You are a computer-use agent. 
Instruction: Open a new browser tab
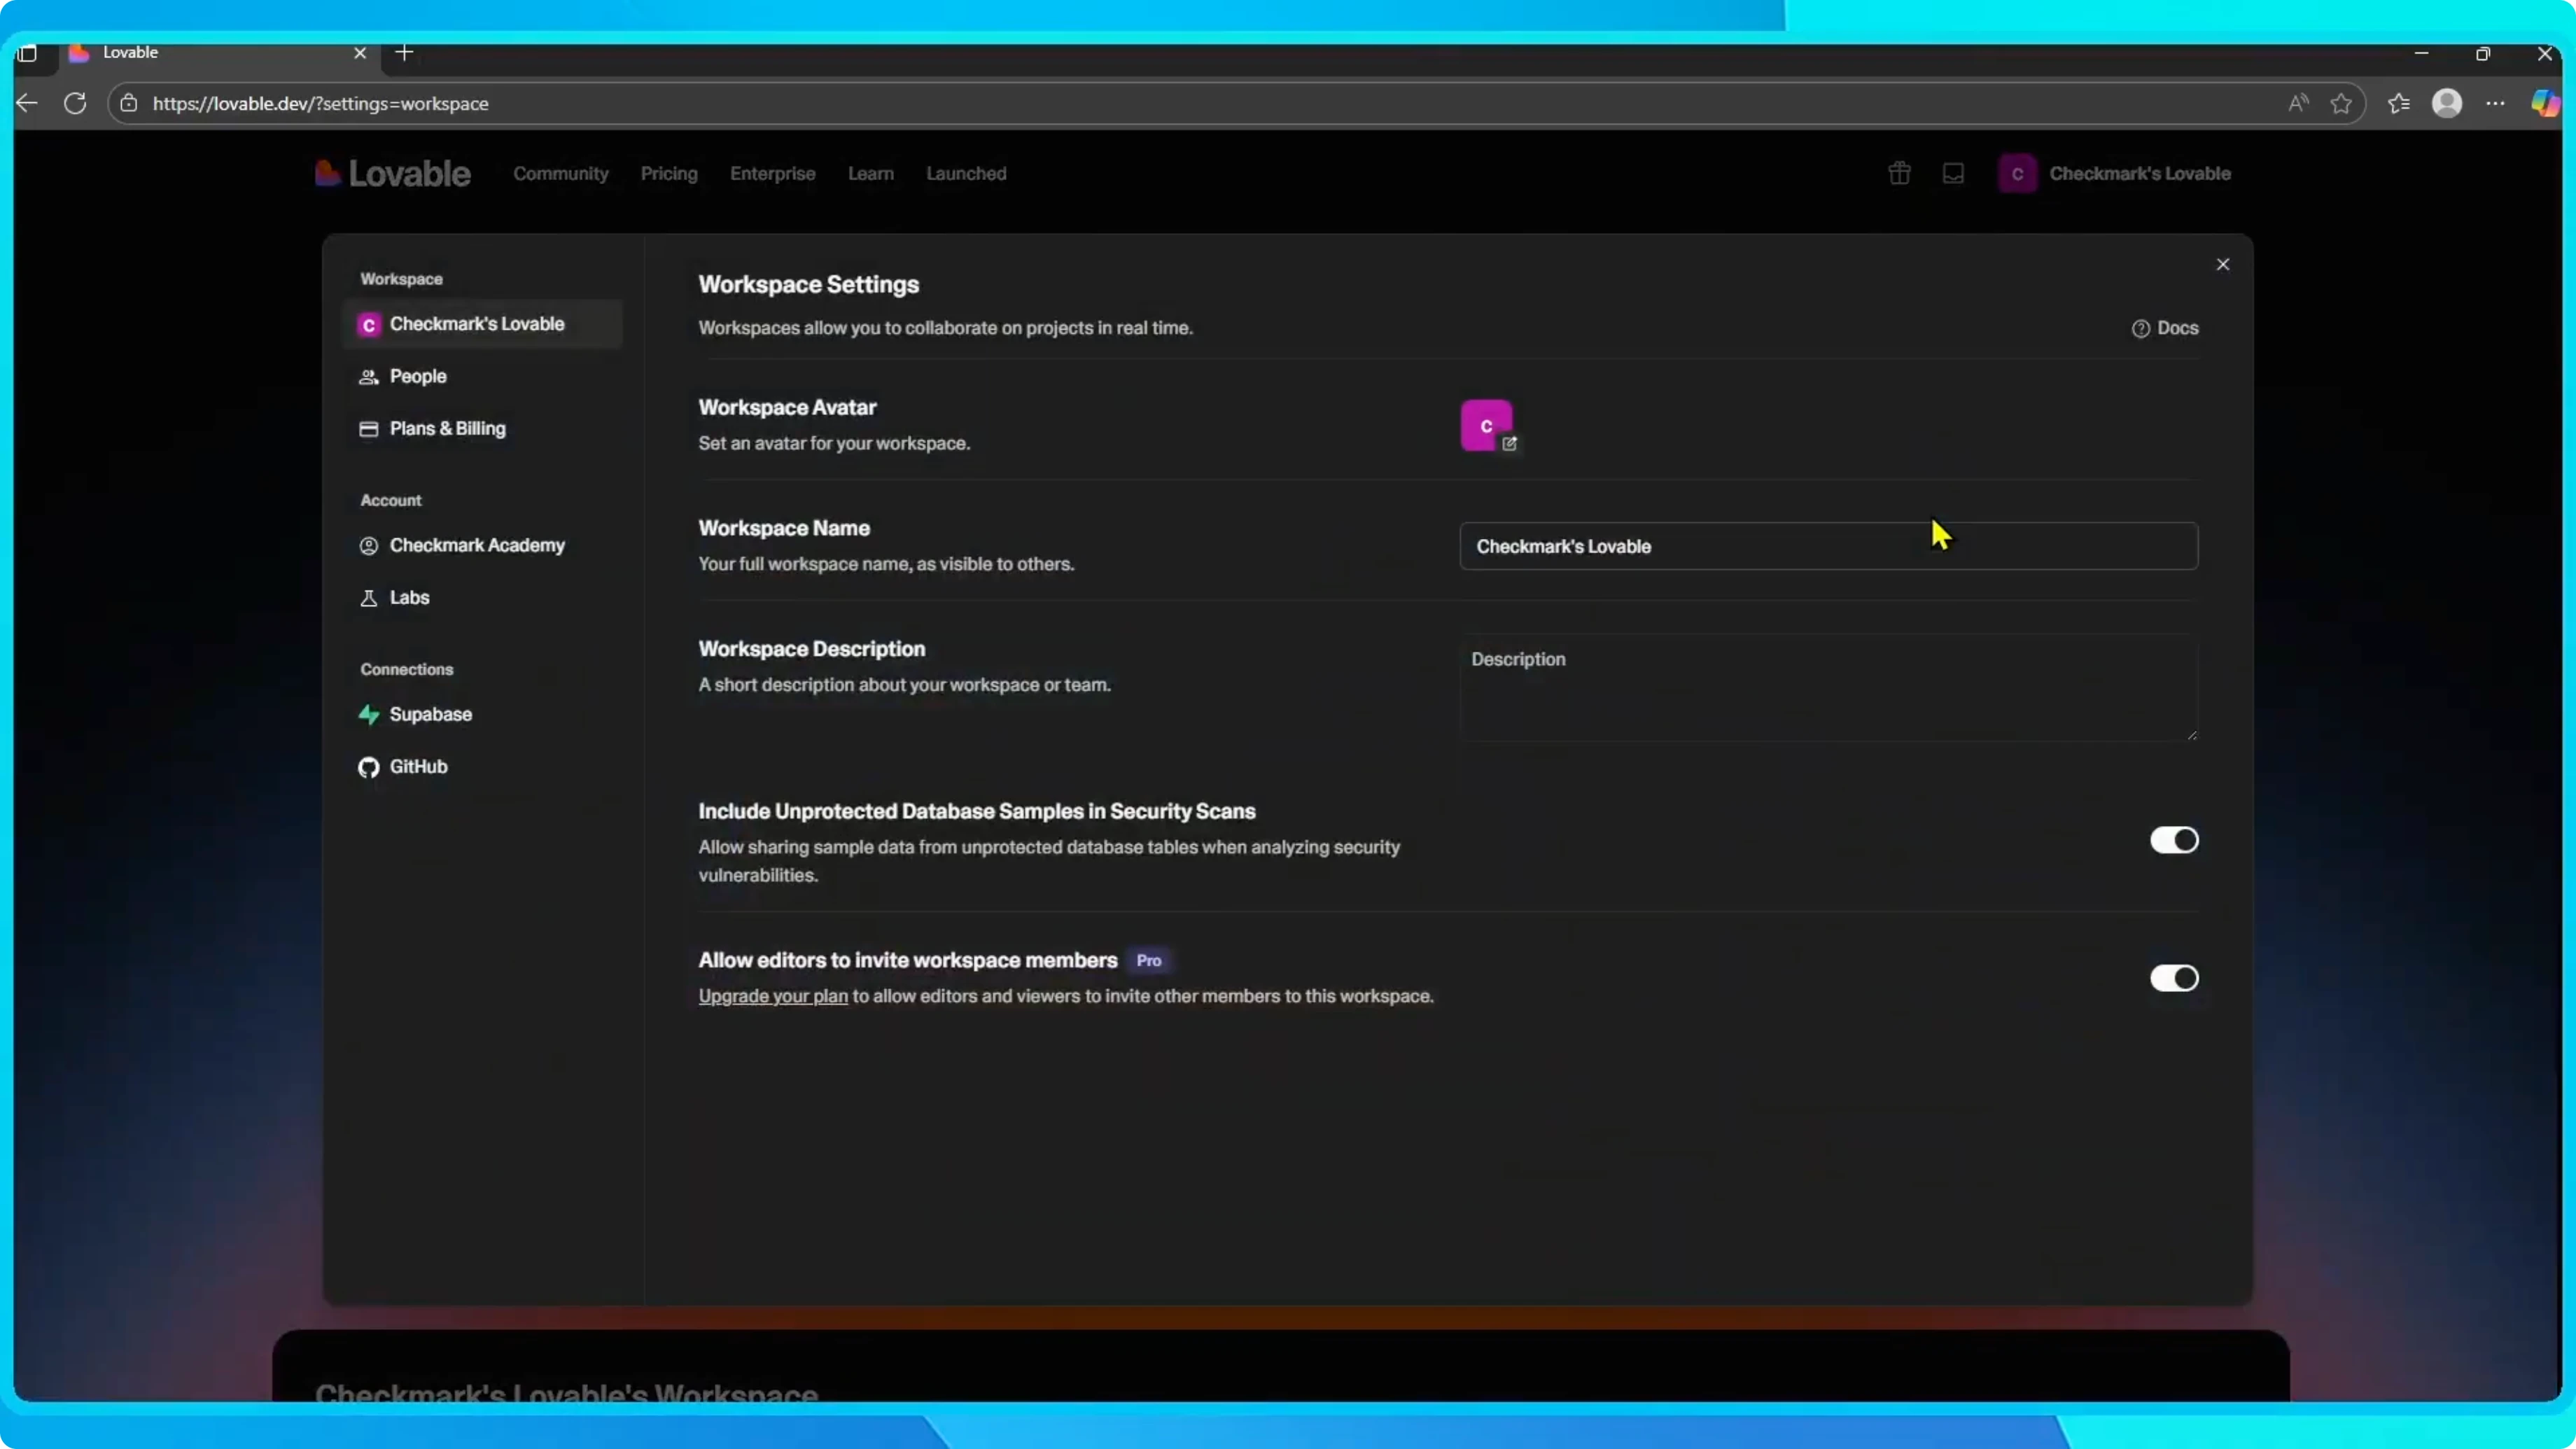(404, 53)
